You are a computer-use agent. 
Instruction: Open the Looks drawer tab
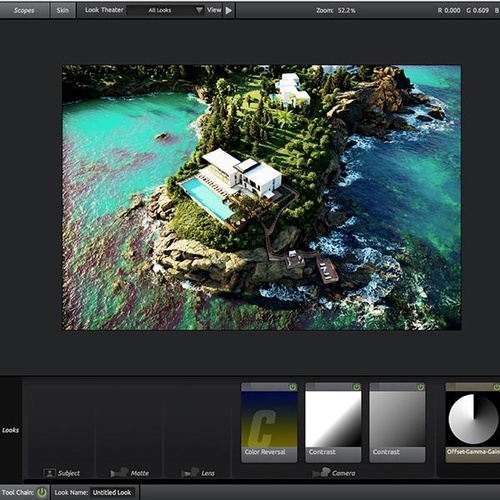point(11,430)
